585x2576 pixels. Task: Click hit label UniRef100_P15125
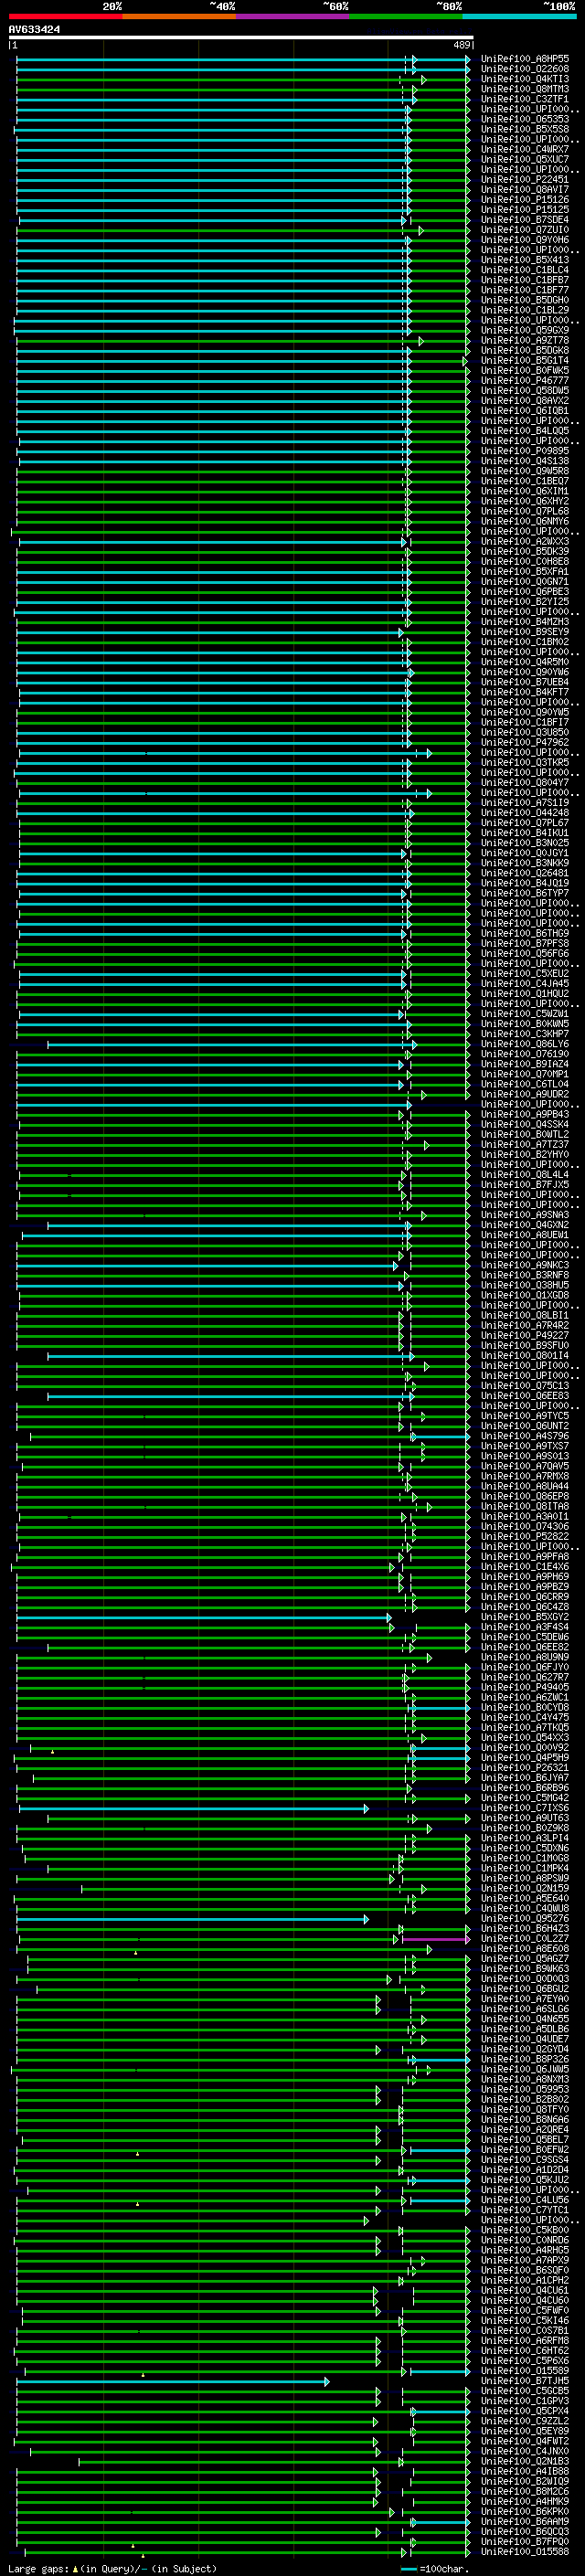(524, 209)
